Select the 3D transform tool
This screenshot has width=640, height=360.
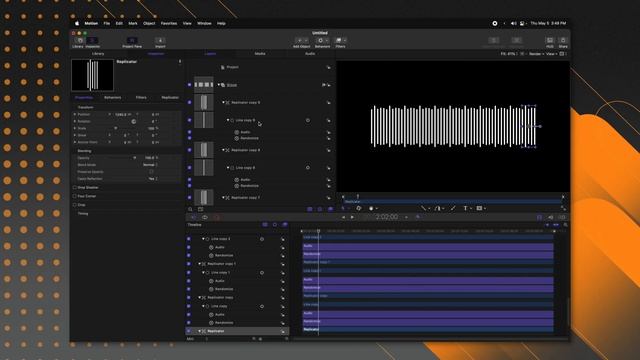pos(358,208)
